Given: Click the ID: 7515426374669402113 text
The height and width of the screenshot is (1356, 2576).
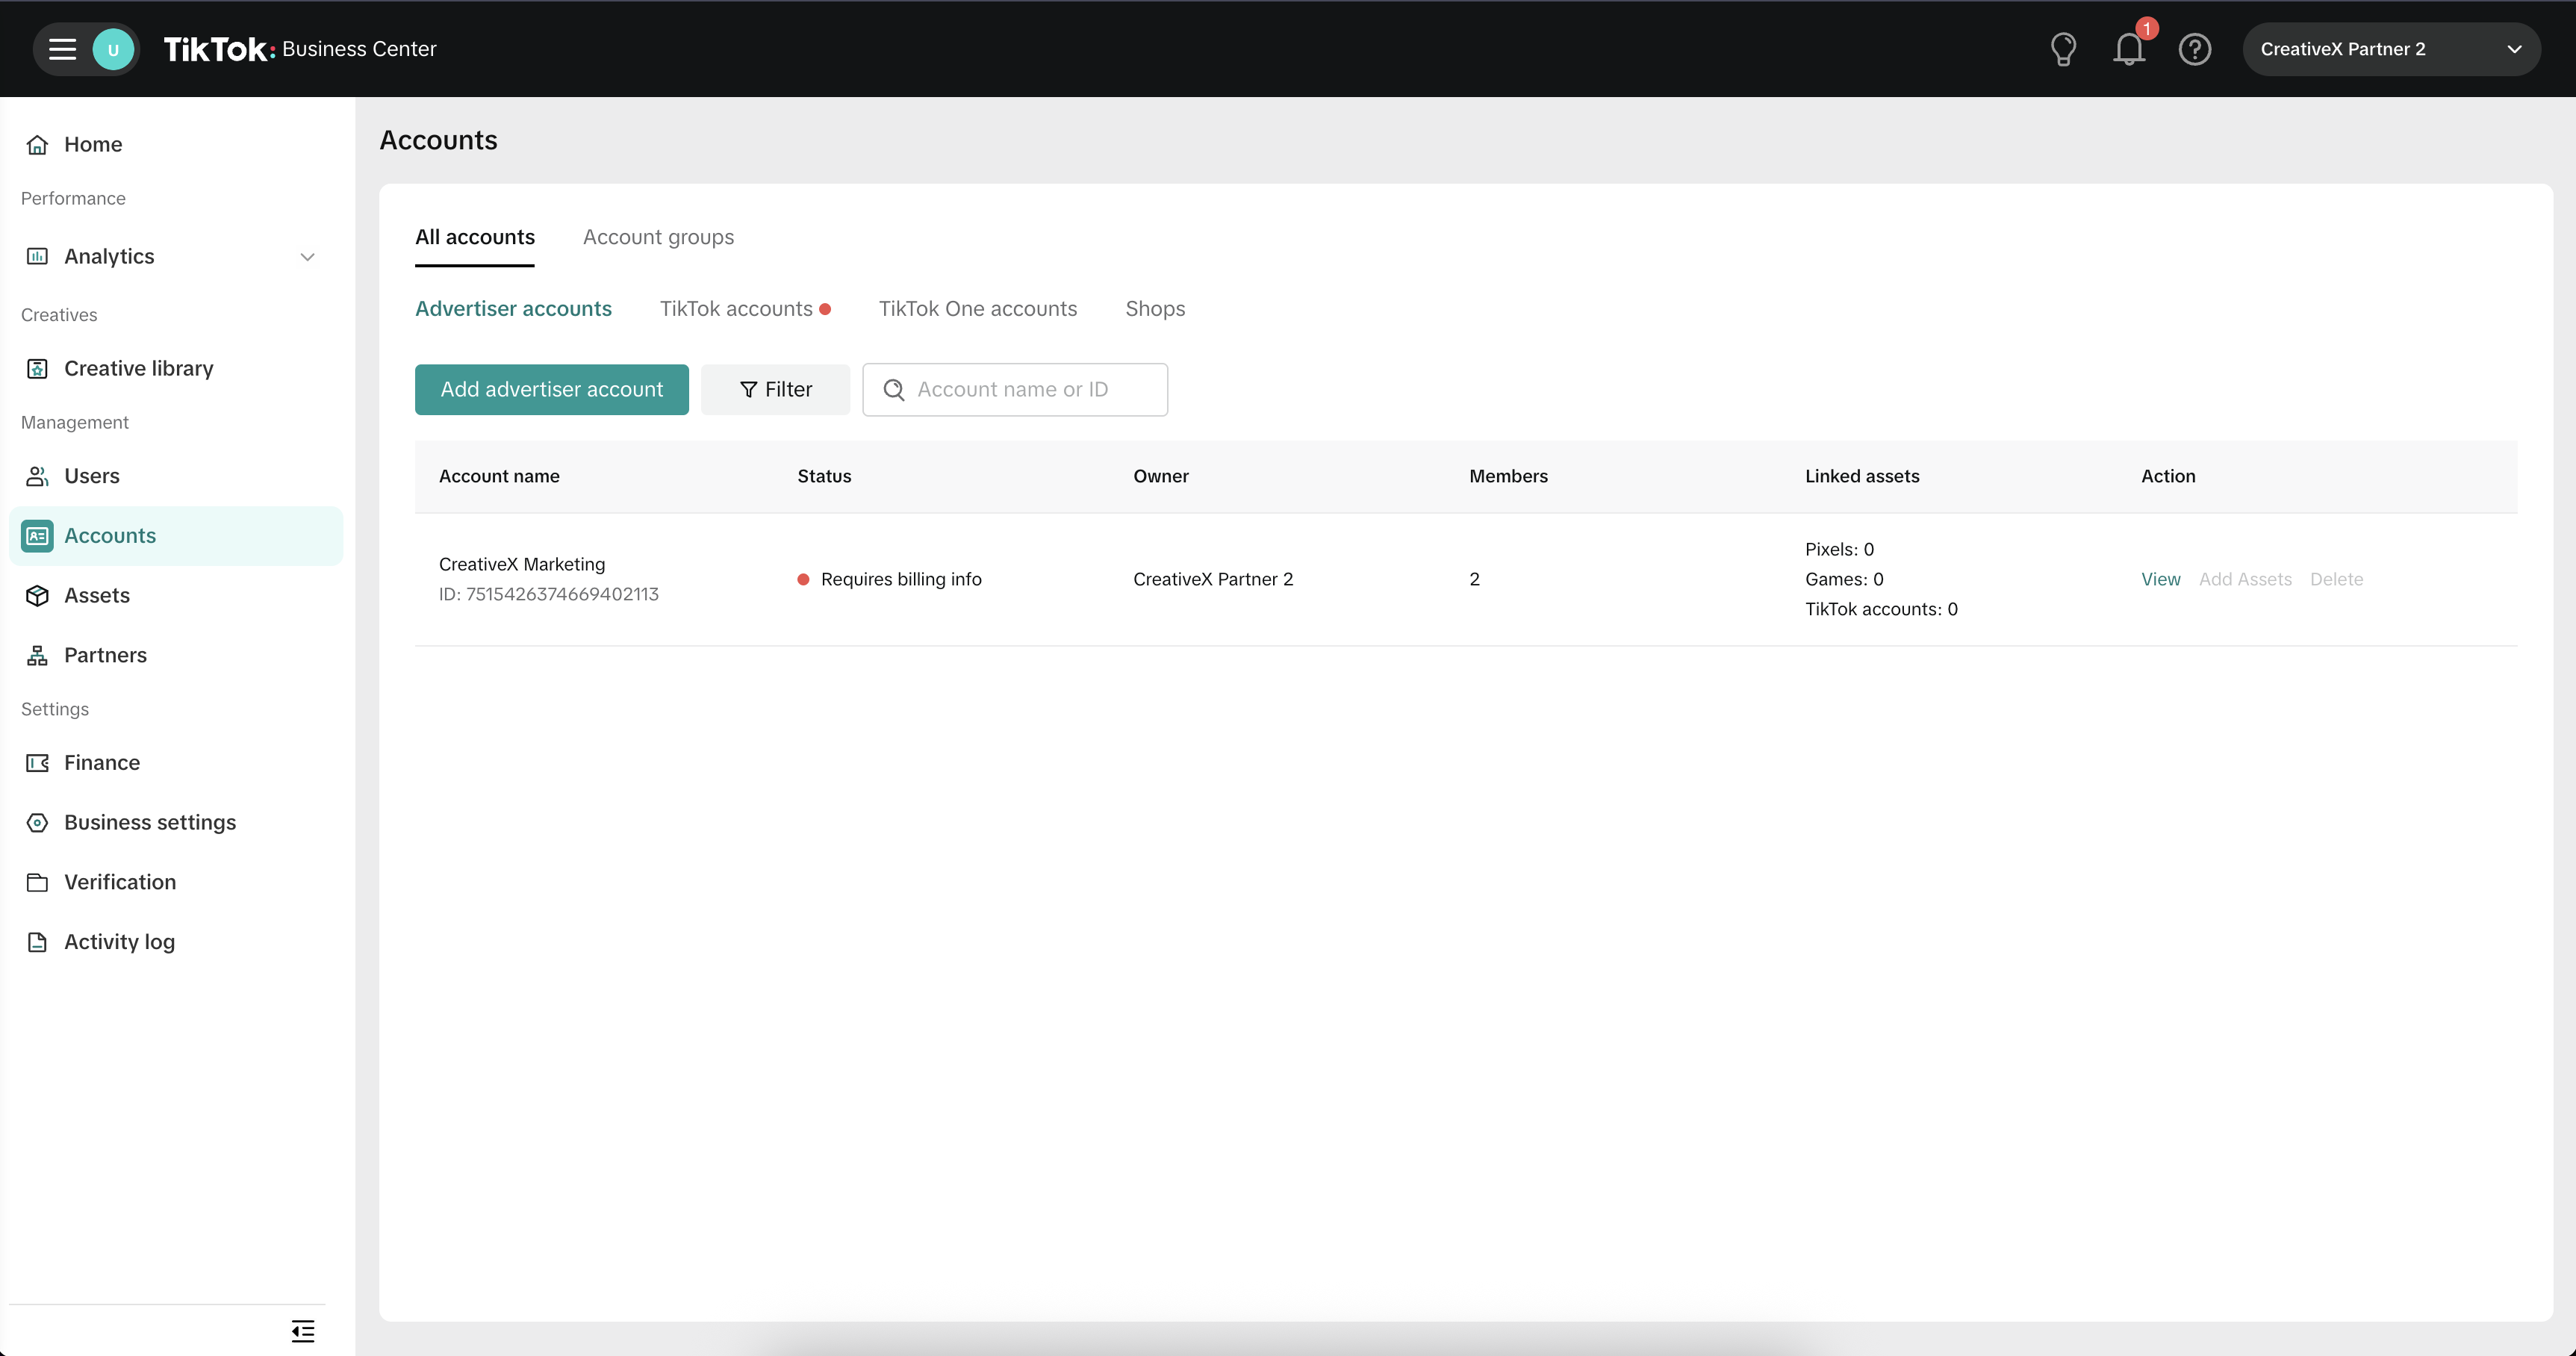Looking at the screenshot, I should (x=549, y=595).
